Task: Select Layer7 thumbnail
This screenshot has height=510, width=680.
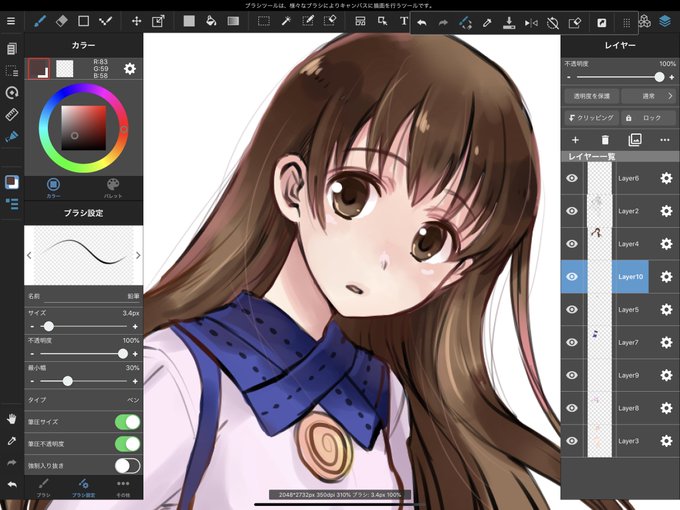Action: tap(599, 342)
